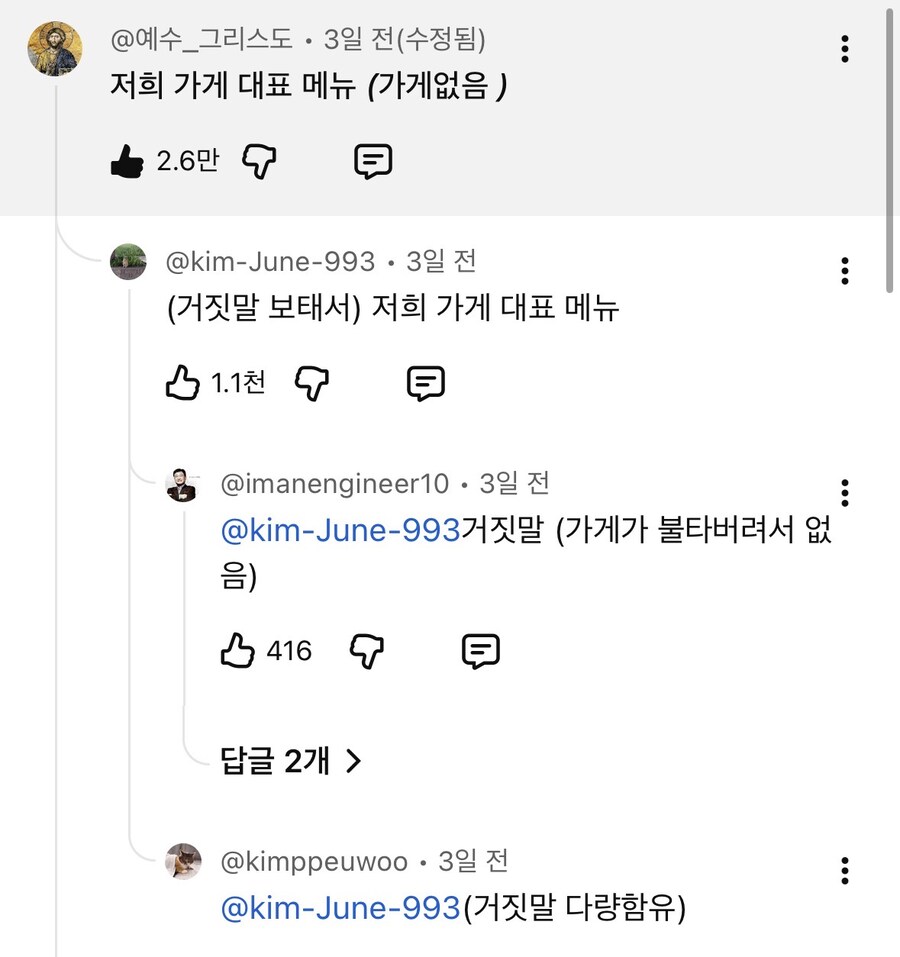Open more options for @kimppeuwoo reply
This screenshot has width=900, height=957.
(845, 870)
